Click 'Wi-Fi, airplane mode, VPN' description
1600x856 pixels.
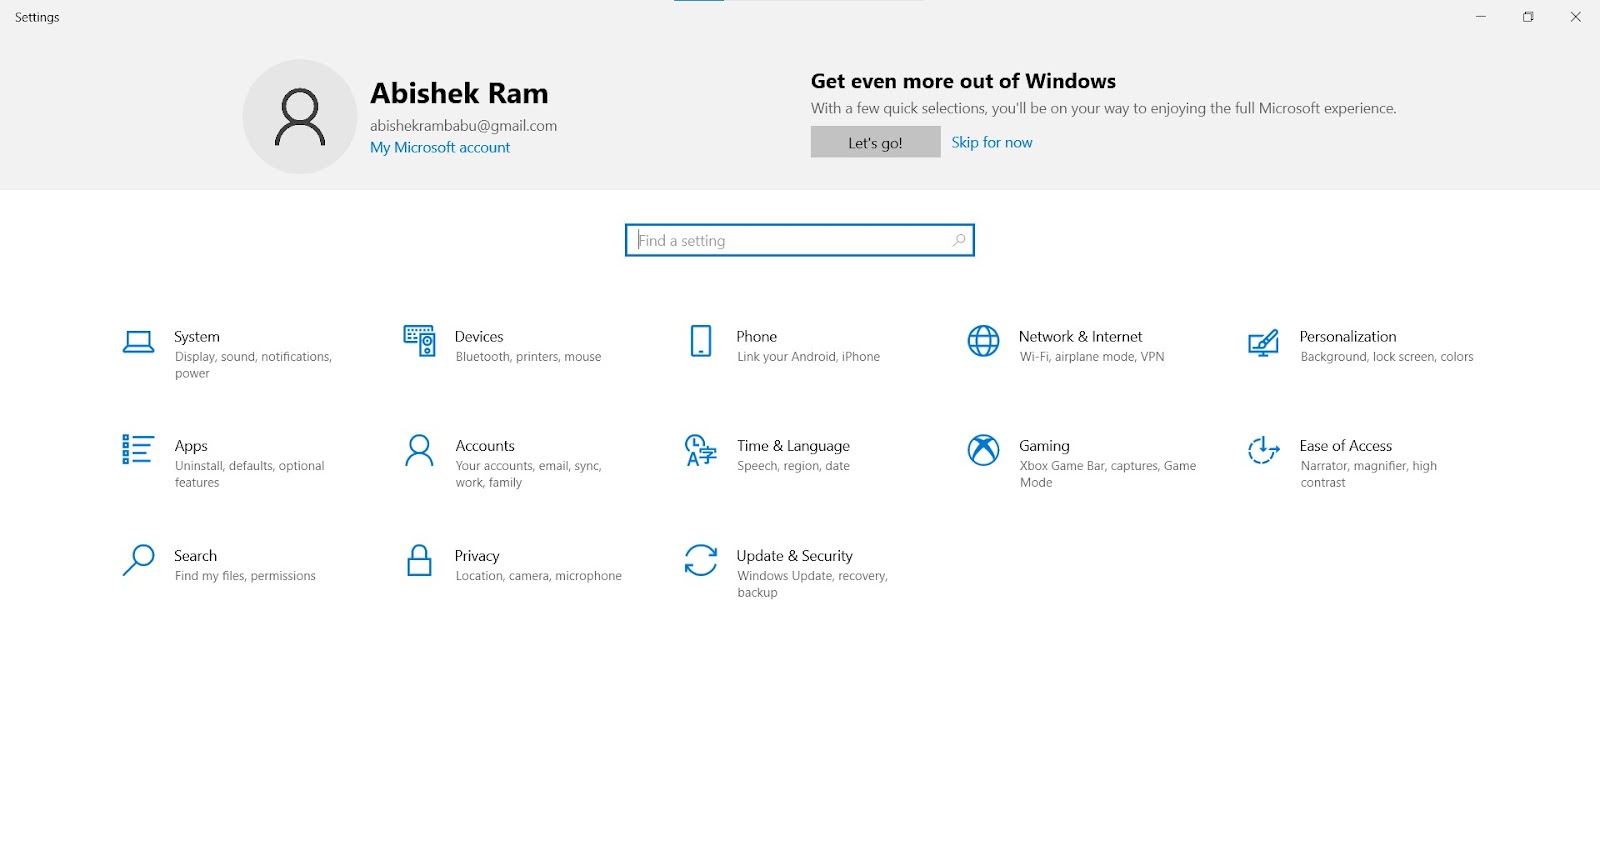coord(1092,357)
